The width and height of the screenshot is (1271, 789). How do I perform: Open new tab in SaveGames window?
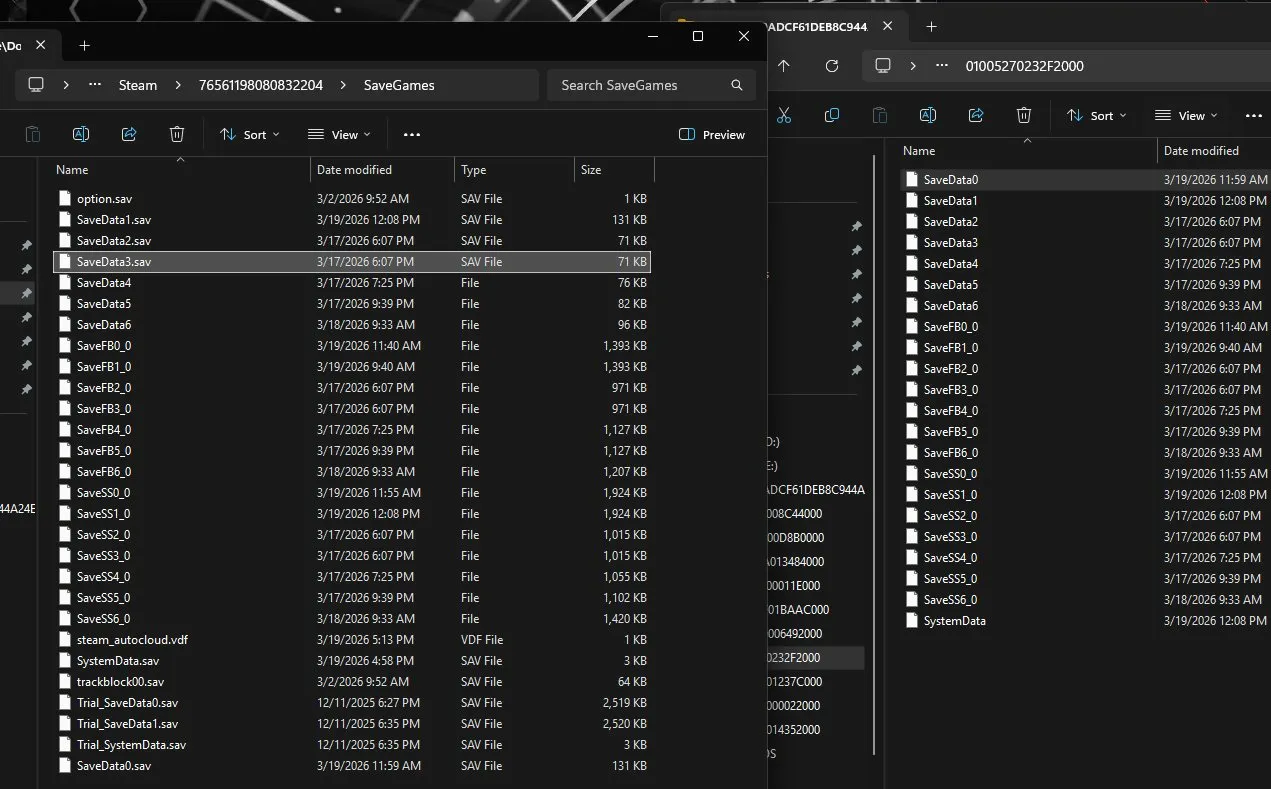(84, 45)
